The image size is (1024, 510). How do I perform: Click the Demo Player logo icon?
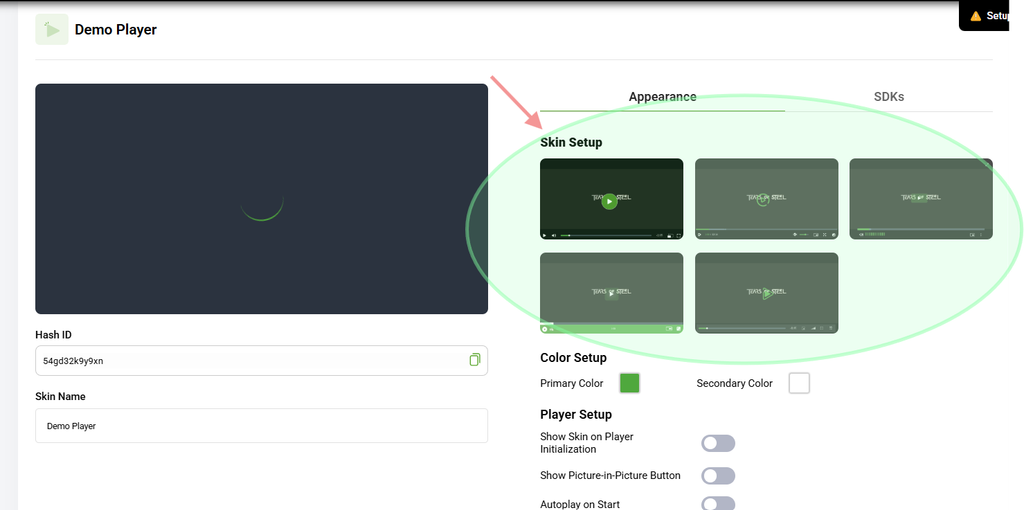52,29
